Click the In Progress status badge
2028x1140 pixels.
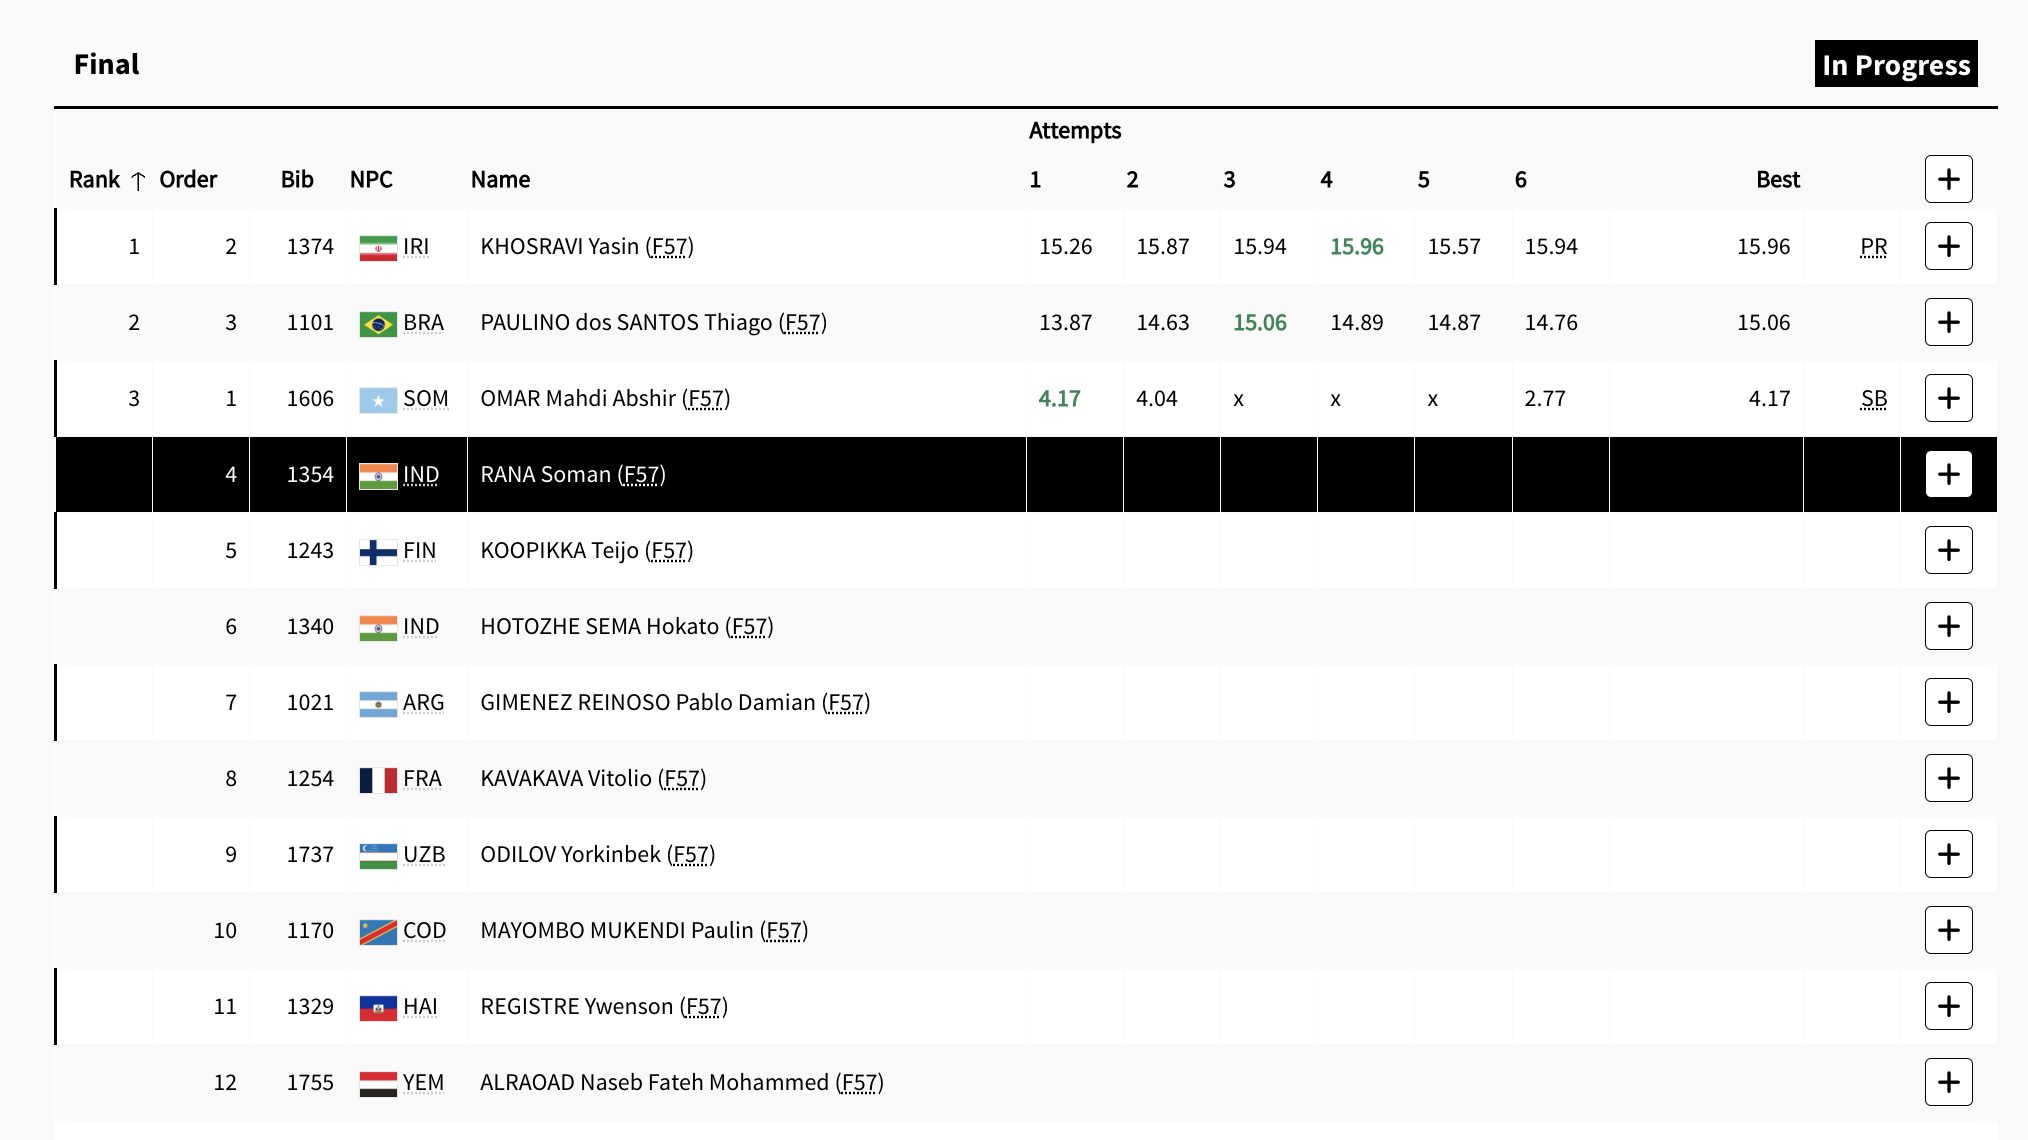[1895, 65]
